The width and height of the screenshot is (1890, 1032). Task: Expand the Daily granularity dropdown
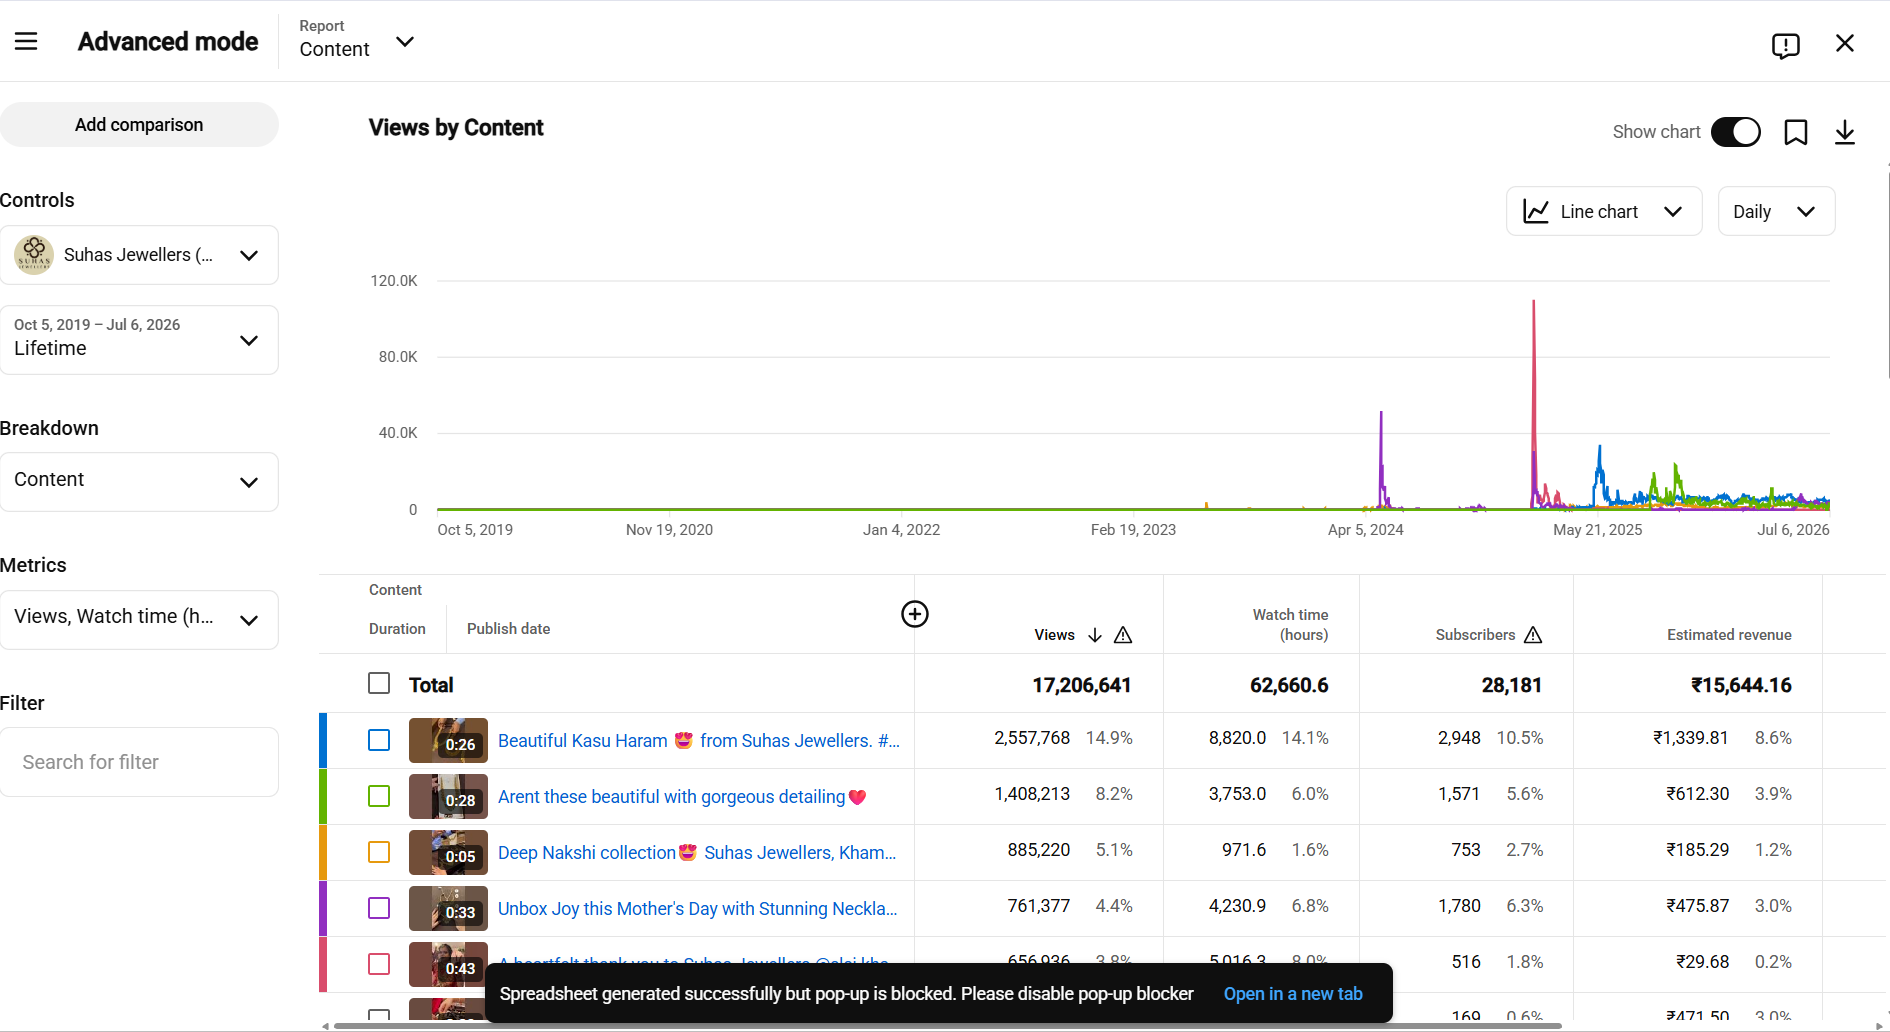tap(1776, 211)
